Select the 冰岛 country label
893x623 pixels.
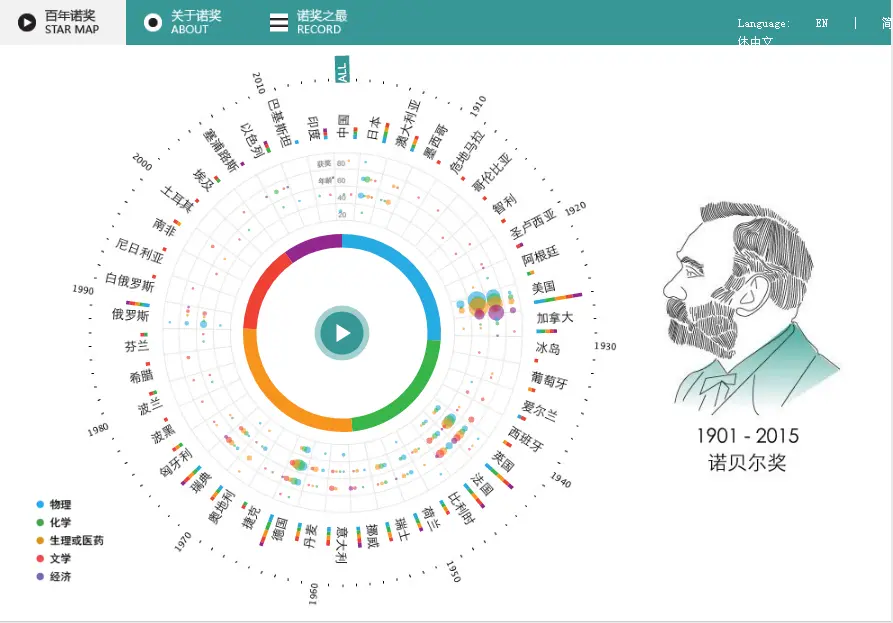pyautogui.click(x=548, y=348)
